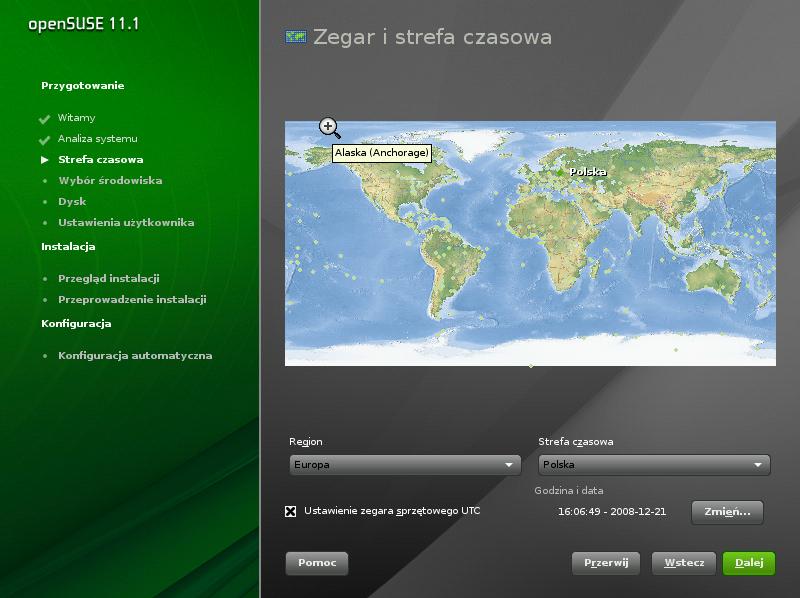The image size is (800, 598).
Task: Select the Dysk step
Action: click(72, 202)
